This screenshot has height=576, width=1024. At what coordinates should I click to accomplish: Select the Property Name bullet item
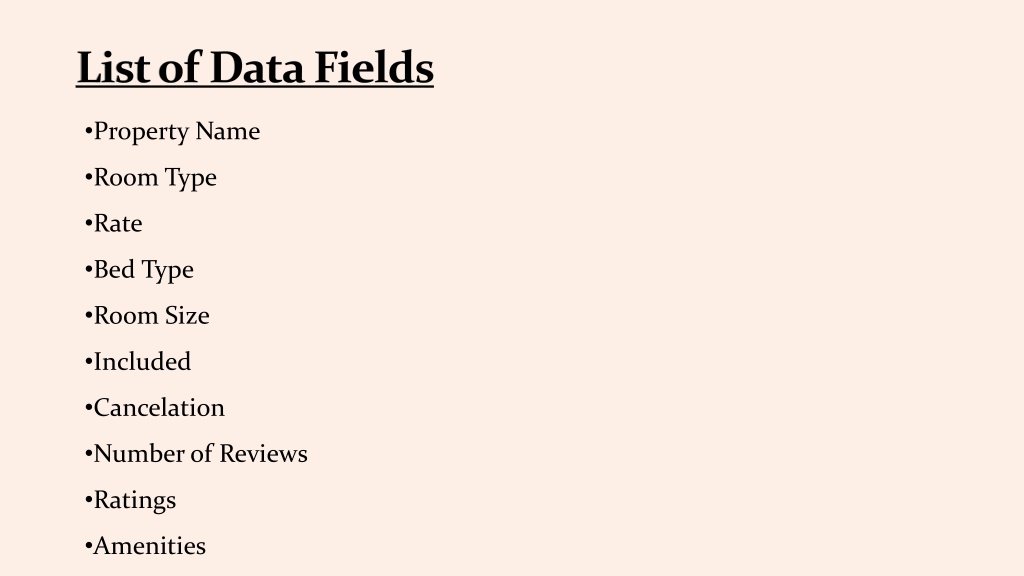tap(172, 133)
